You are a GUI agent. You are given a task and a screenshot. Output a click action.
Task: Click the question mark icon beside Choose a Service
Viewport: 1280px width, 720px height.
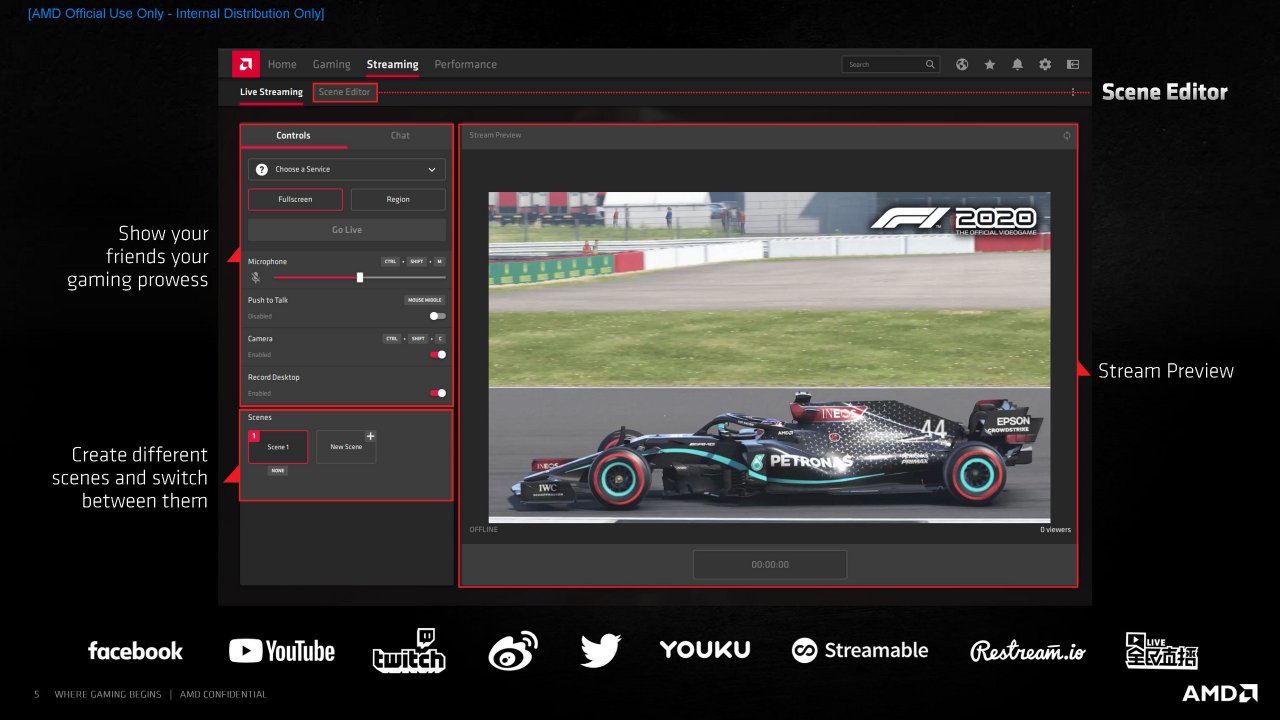tap(261, 170)
